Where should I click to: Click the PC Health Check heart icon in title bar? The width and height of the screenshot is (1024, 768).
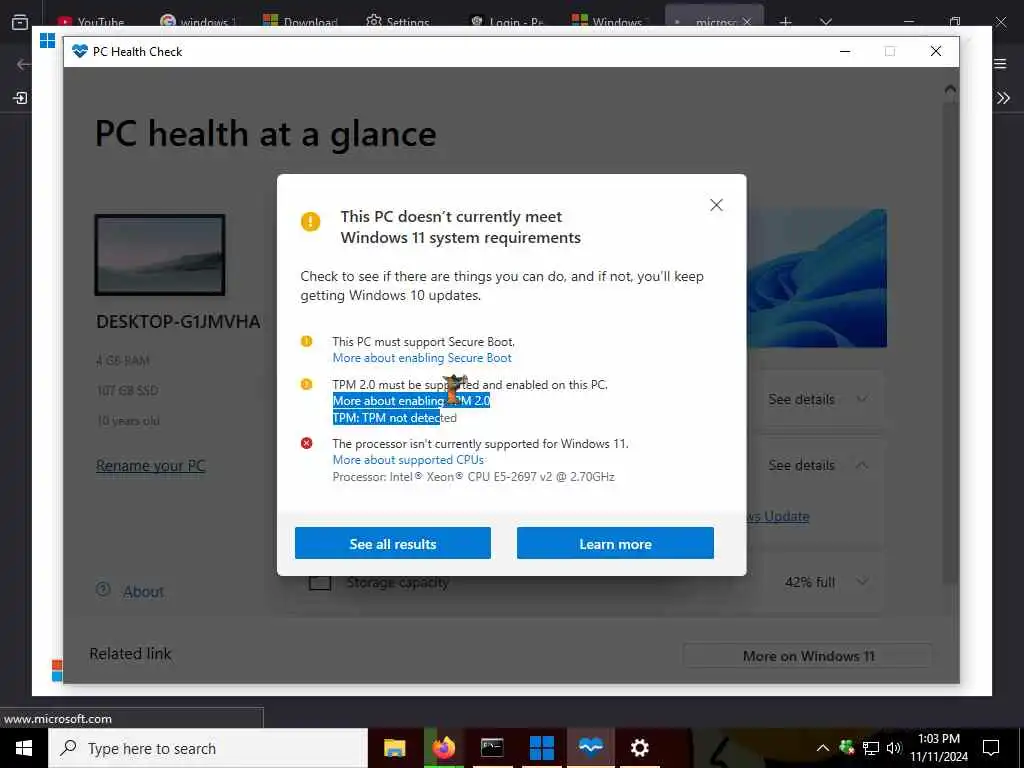(x=80, y=51)
